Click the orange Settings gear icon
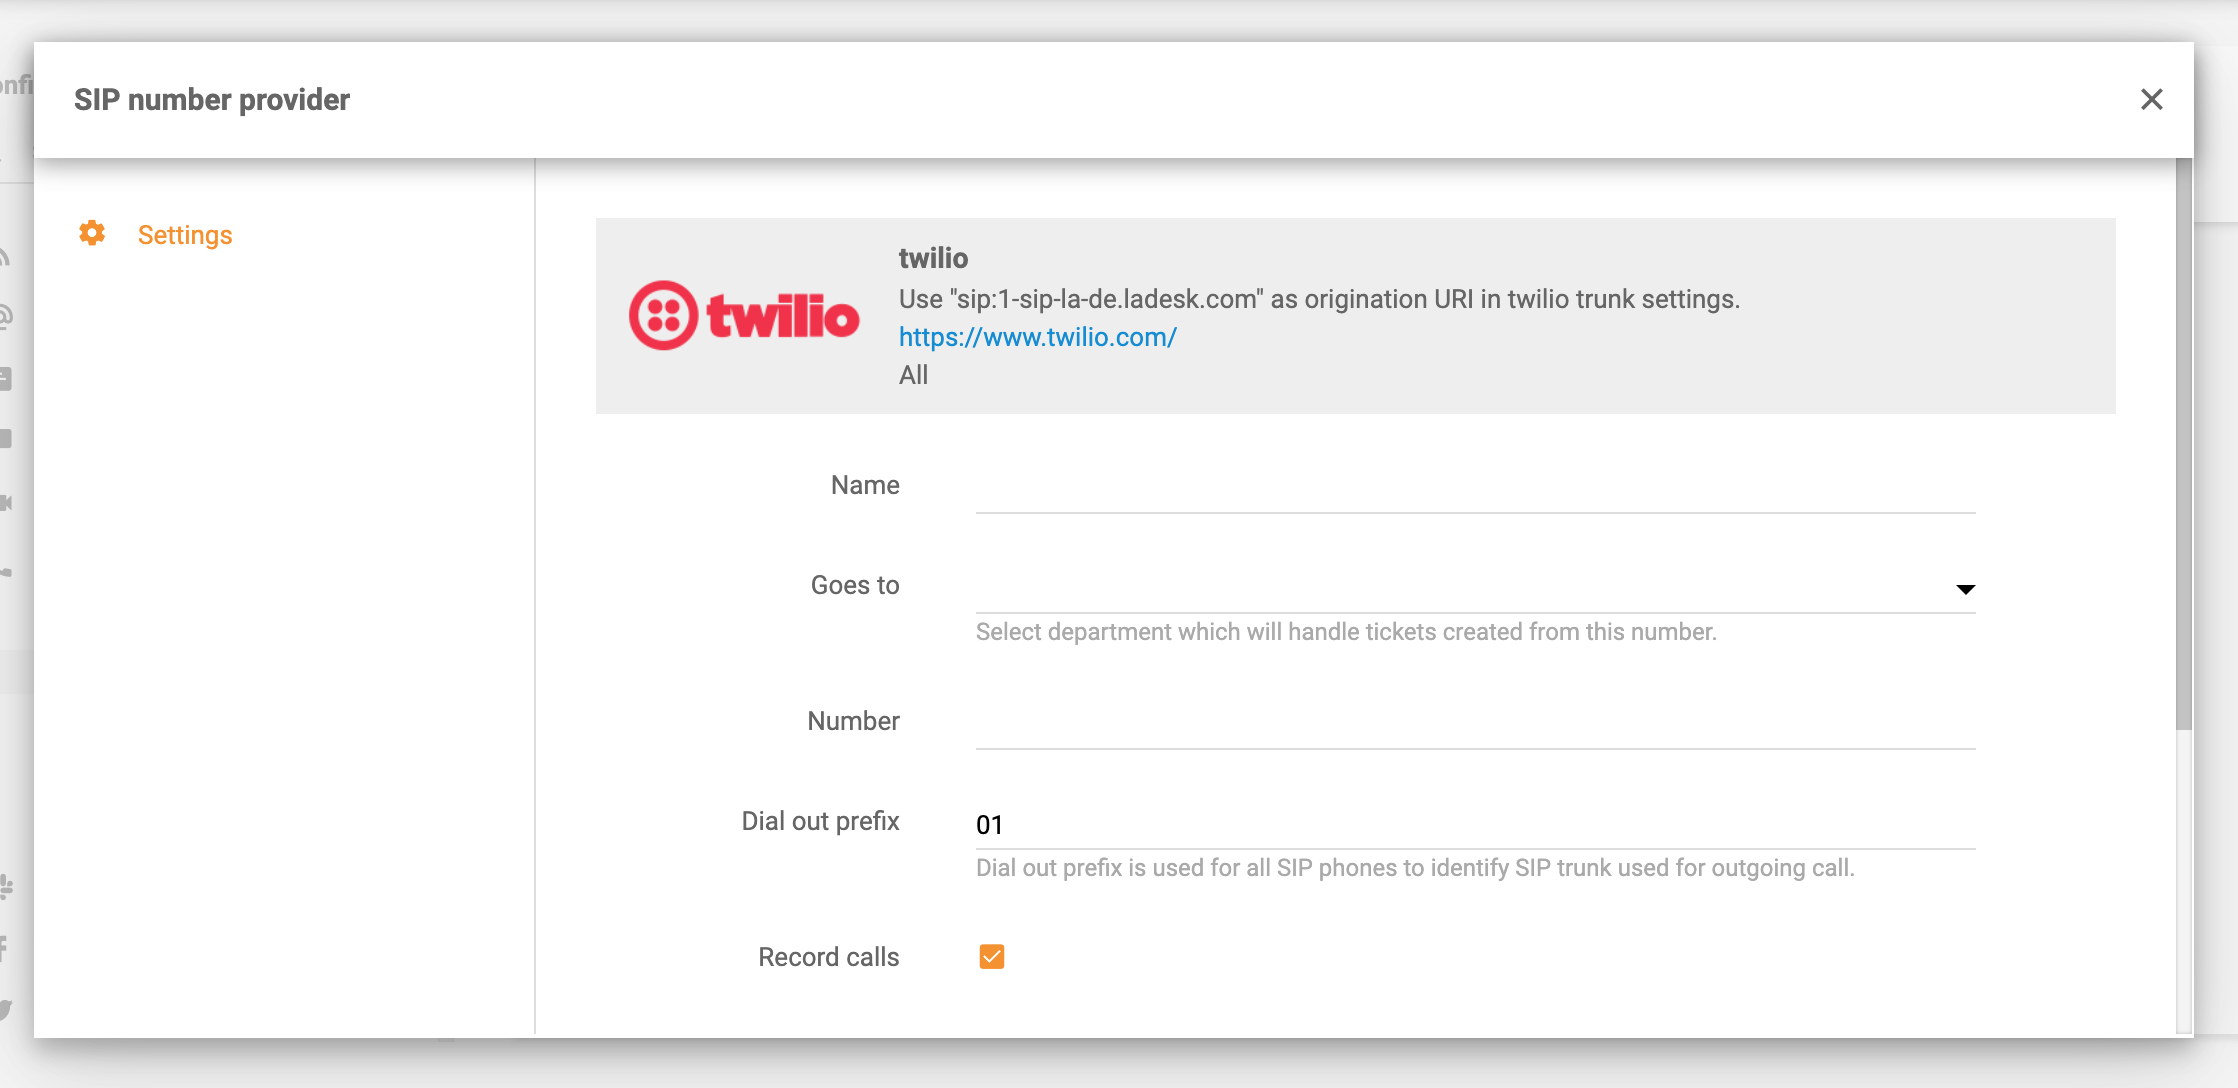 tap(91, 233)
